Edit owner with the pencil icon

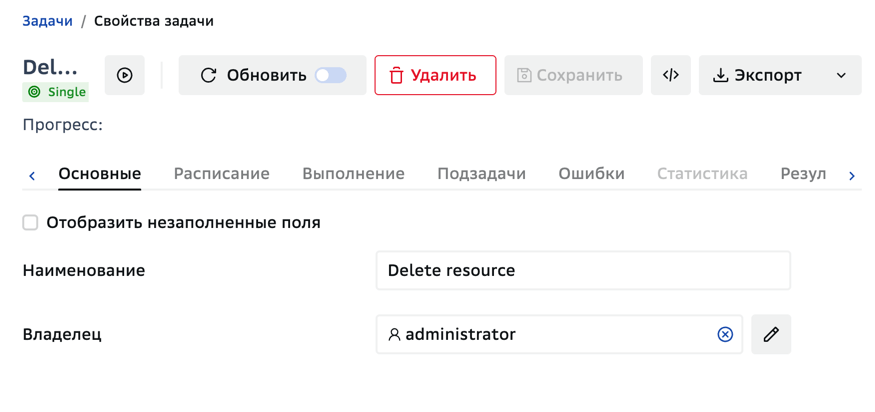[x=771, y=334]
